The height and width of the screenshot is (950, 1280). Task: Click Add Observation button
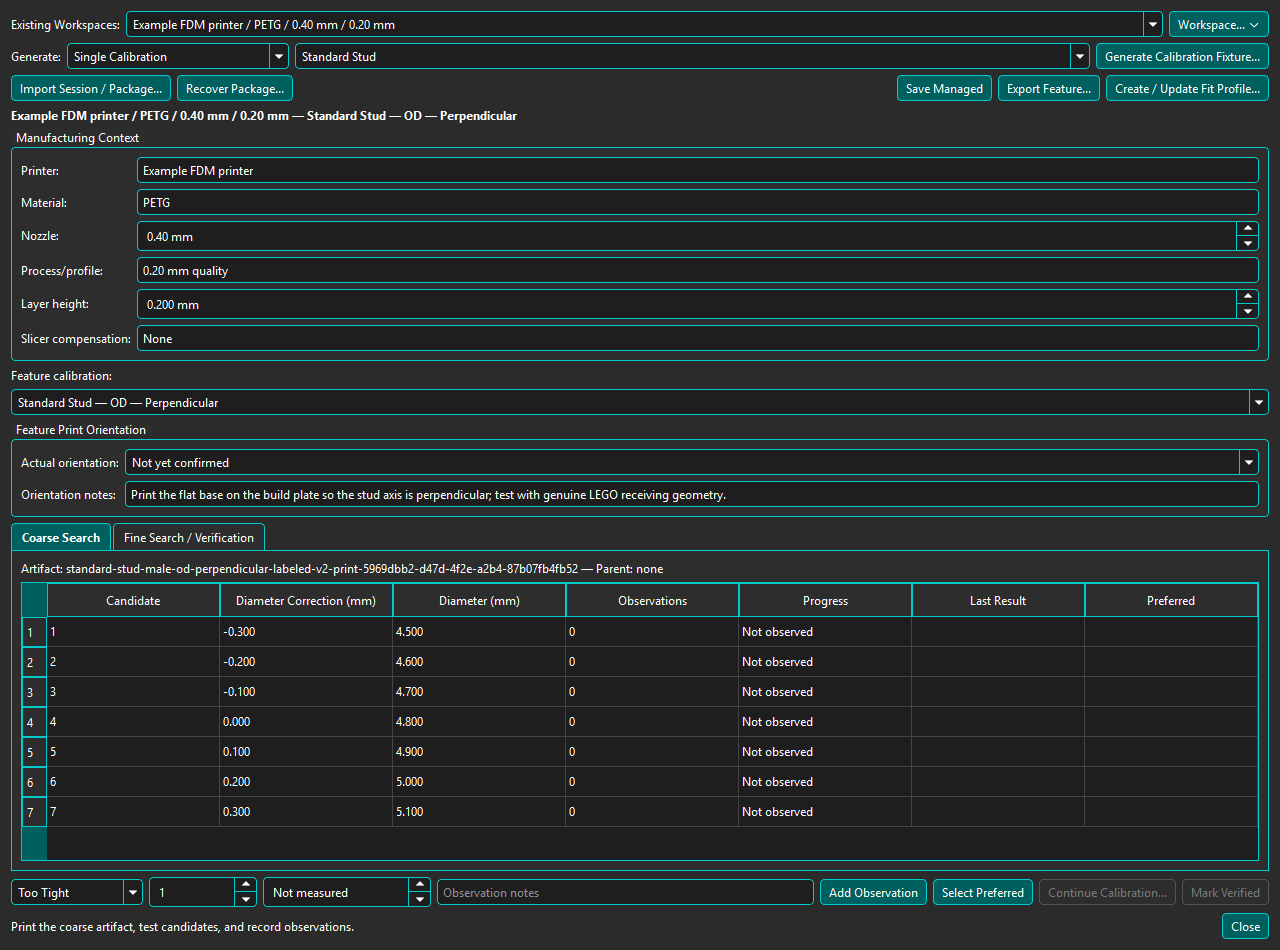point(873,893)
